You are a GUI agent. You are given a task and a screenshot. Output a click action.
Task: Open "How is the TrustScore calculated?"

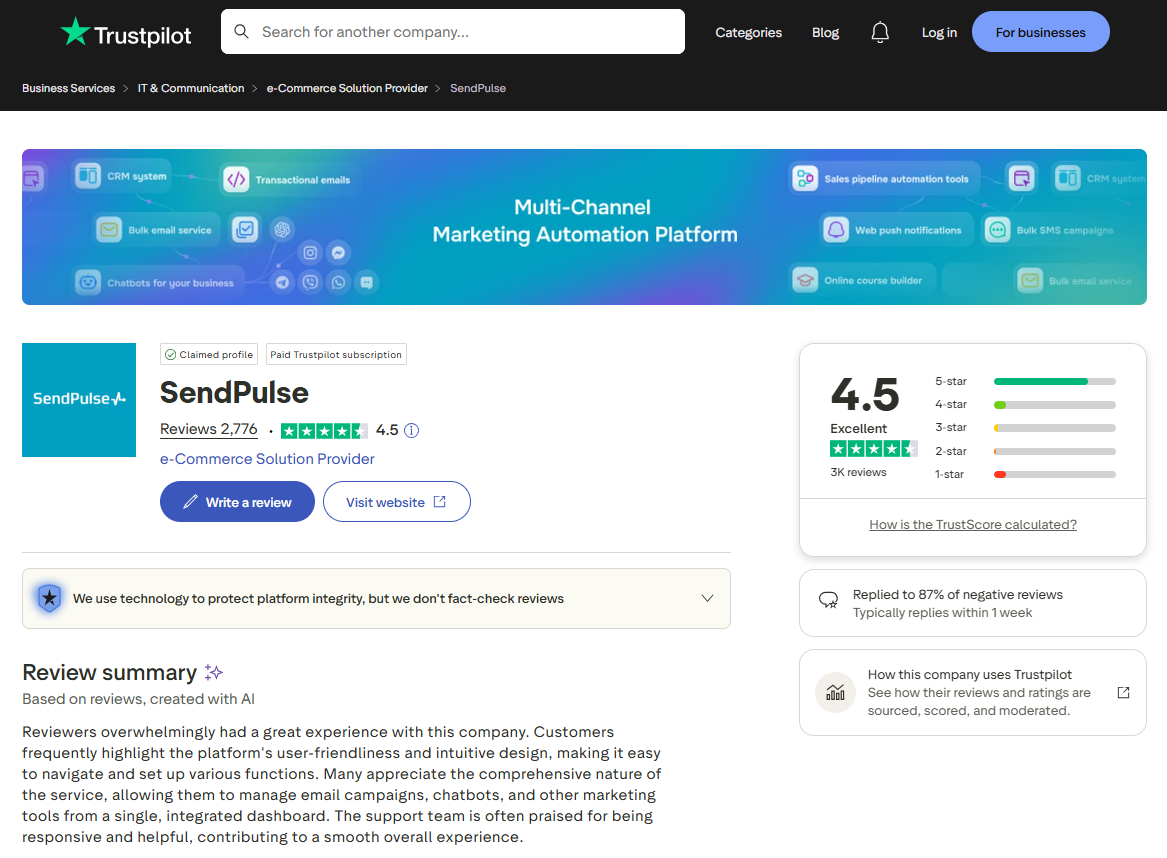point(972,524)
